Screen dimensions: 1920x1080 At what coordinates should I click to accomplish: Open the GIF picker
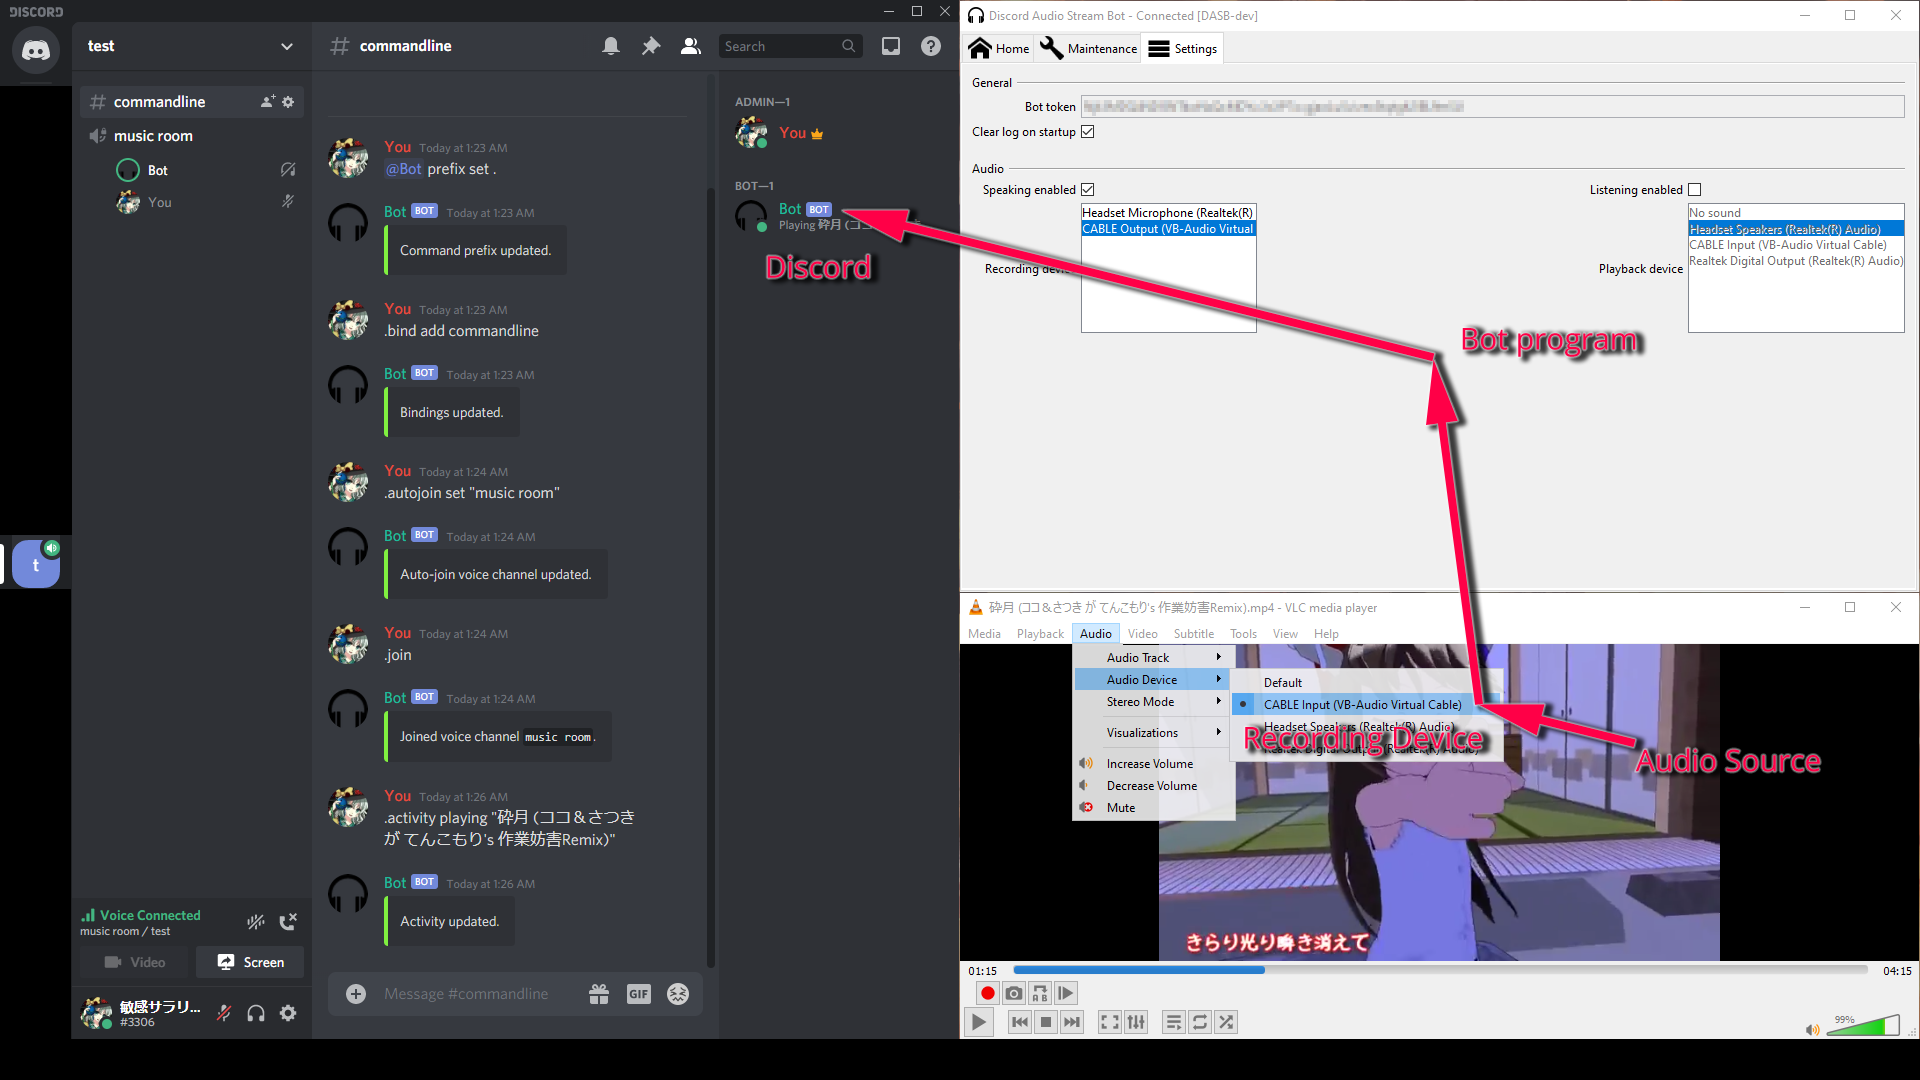pos(638,994)
